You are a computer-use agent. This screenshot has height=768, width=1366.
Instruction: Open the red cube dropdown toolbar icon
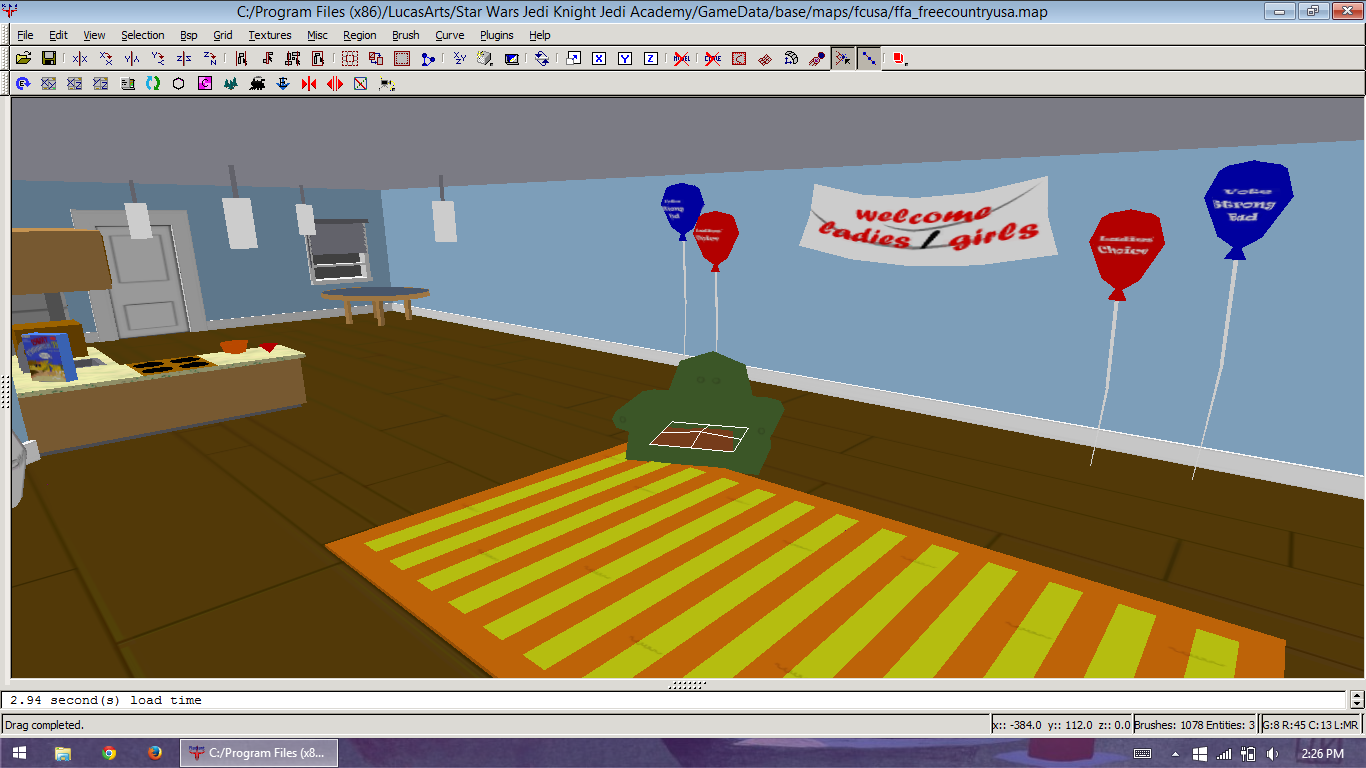coord(899,59)
